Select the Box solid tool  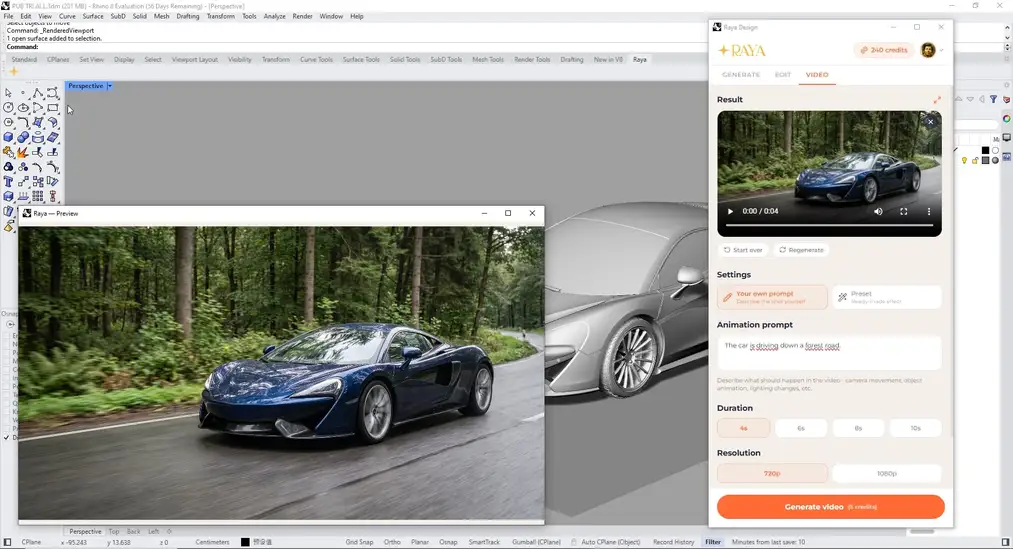tap(8, 137)
